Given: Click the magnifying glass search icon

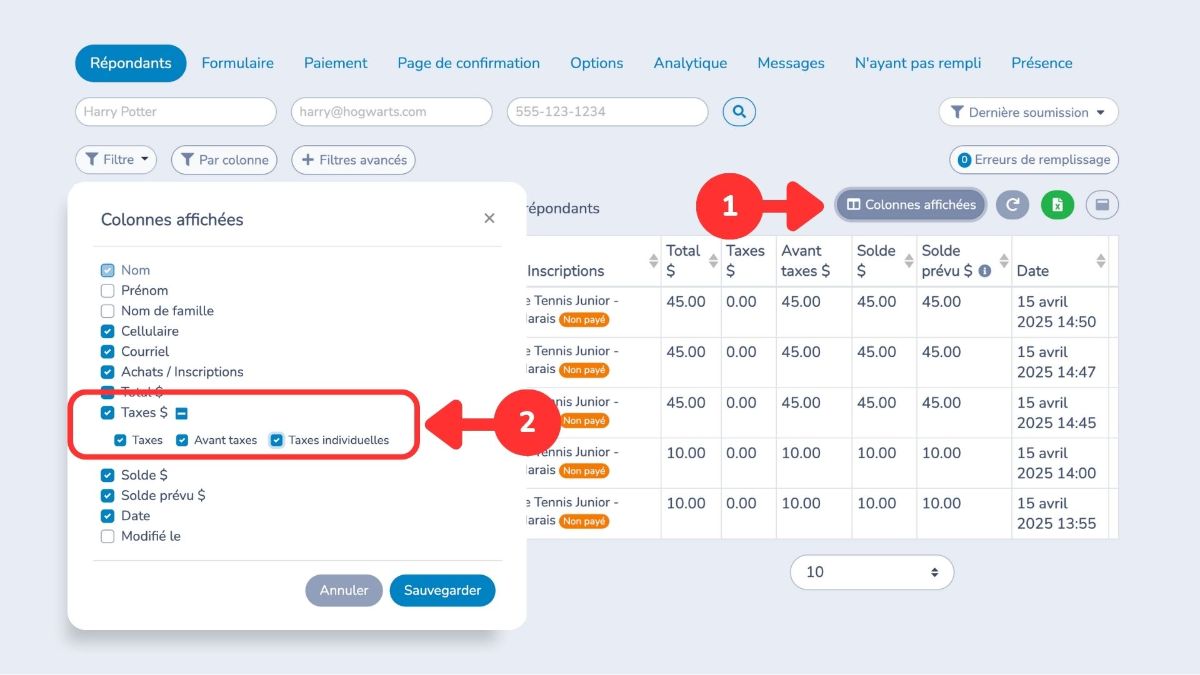Looking at the screenshot, I should pos(739,112).
